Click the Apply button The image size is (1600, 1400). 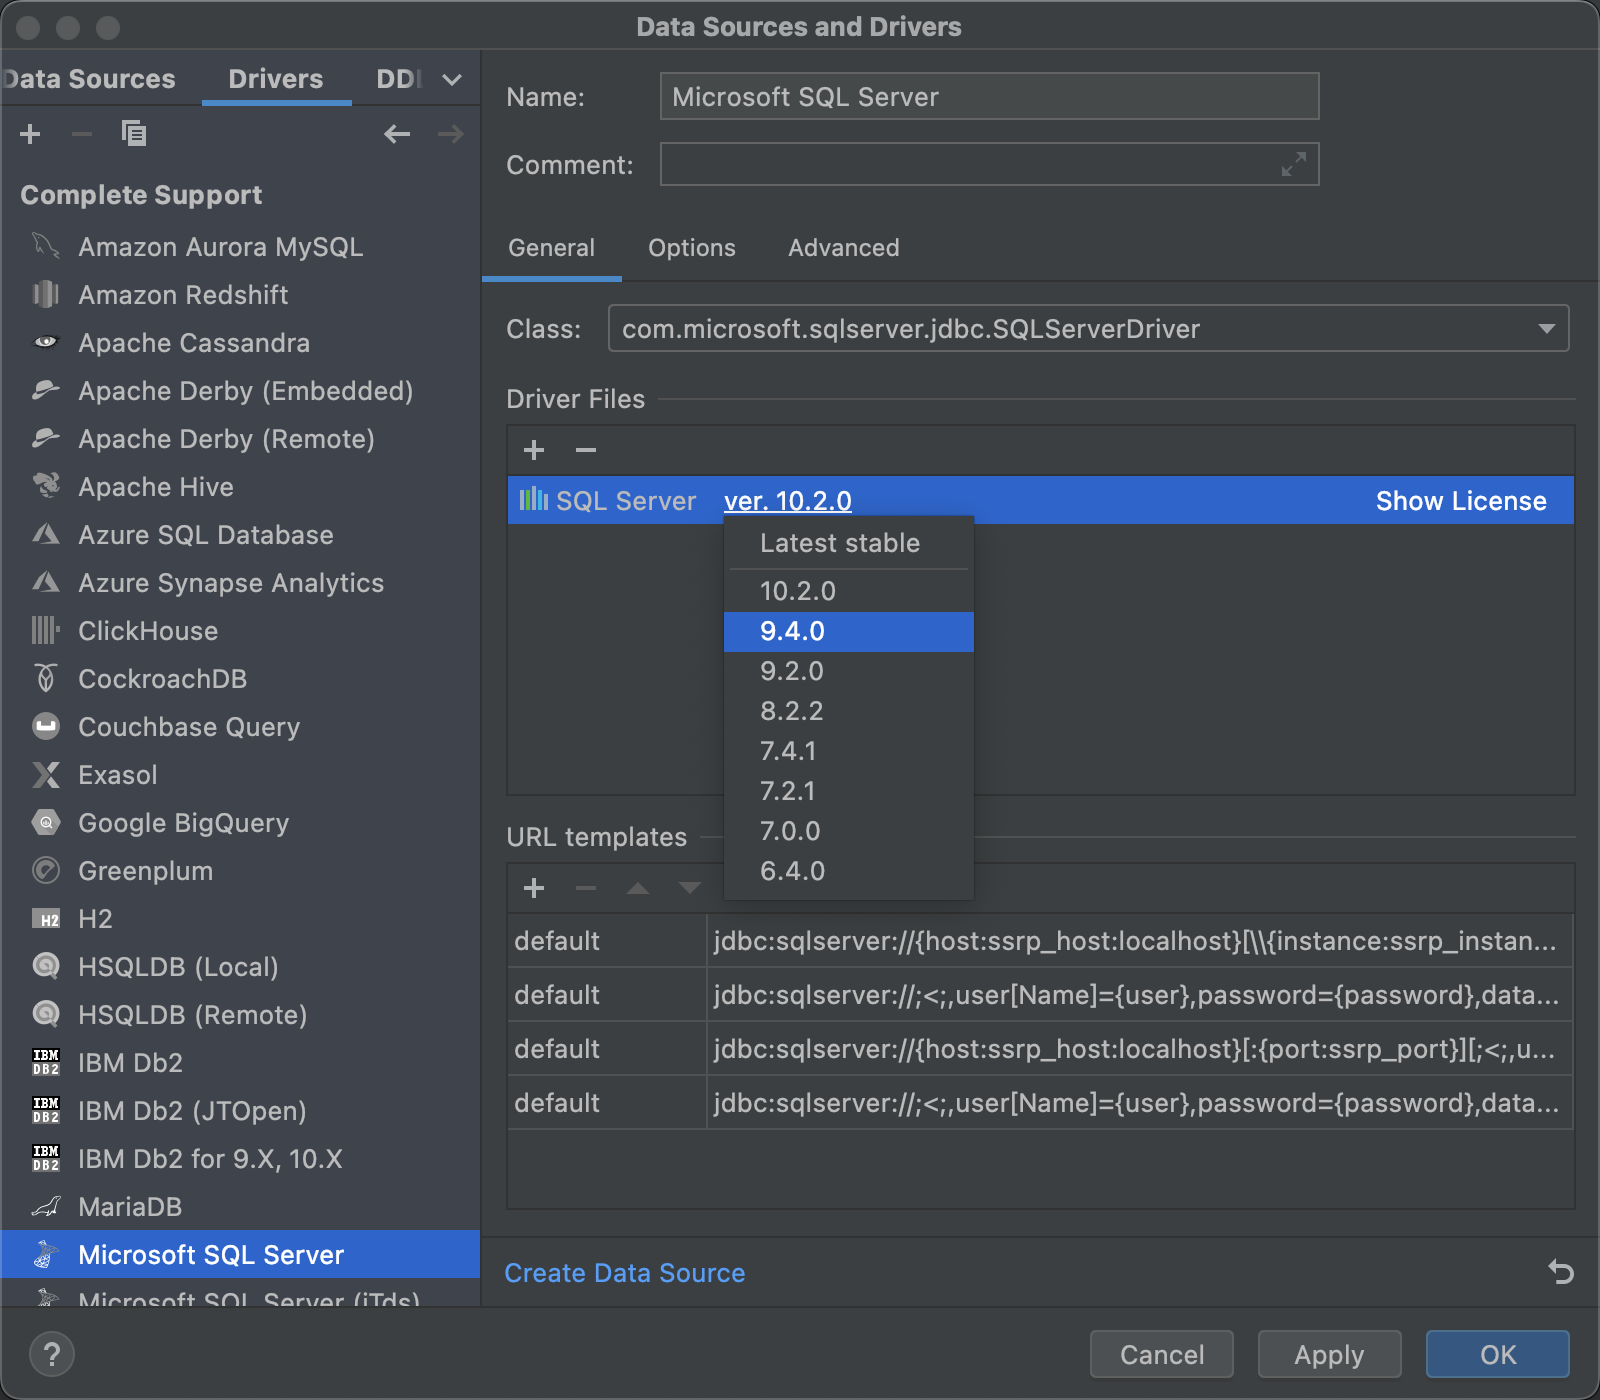click(1329, 1354)
